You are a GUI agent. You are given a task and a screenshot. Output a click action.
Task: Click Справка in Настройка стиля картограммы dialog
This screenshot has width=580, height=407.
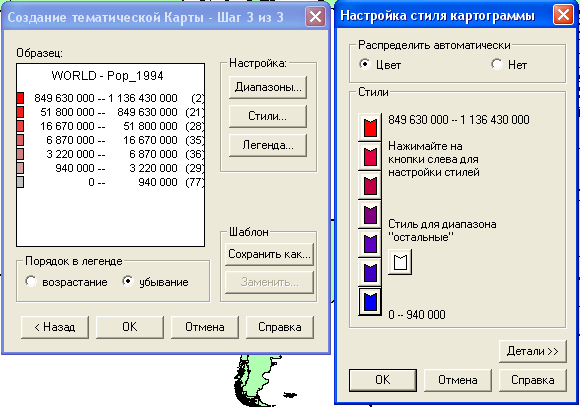(533, 380)
